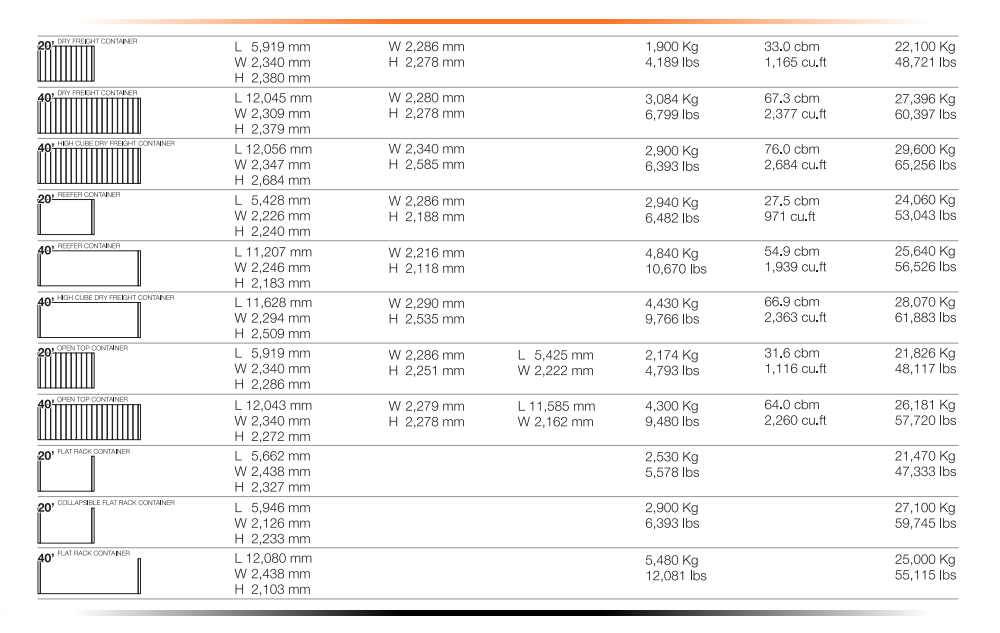Click the "L 12,080 mm" dimension

click(x=273, y=558)
